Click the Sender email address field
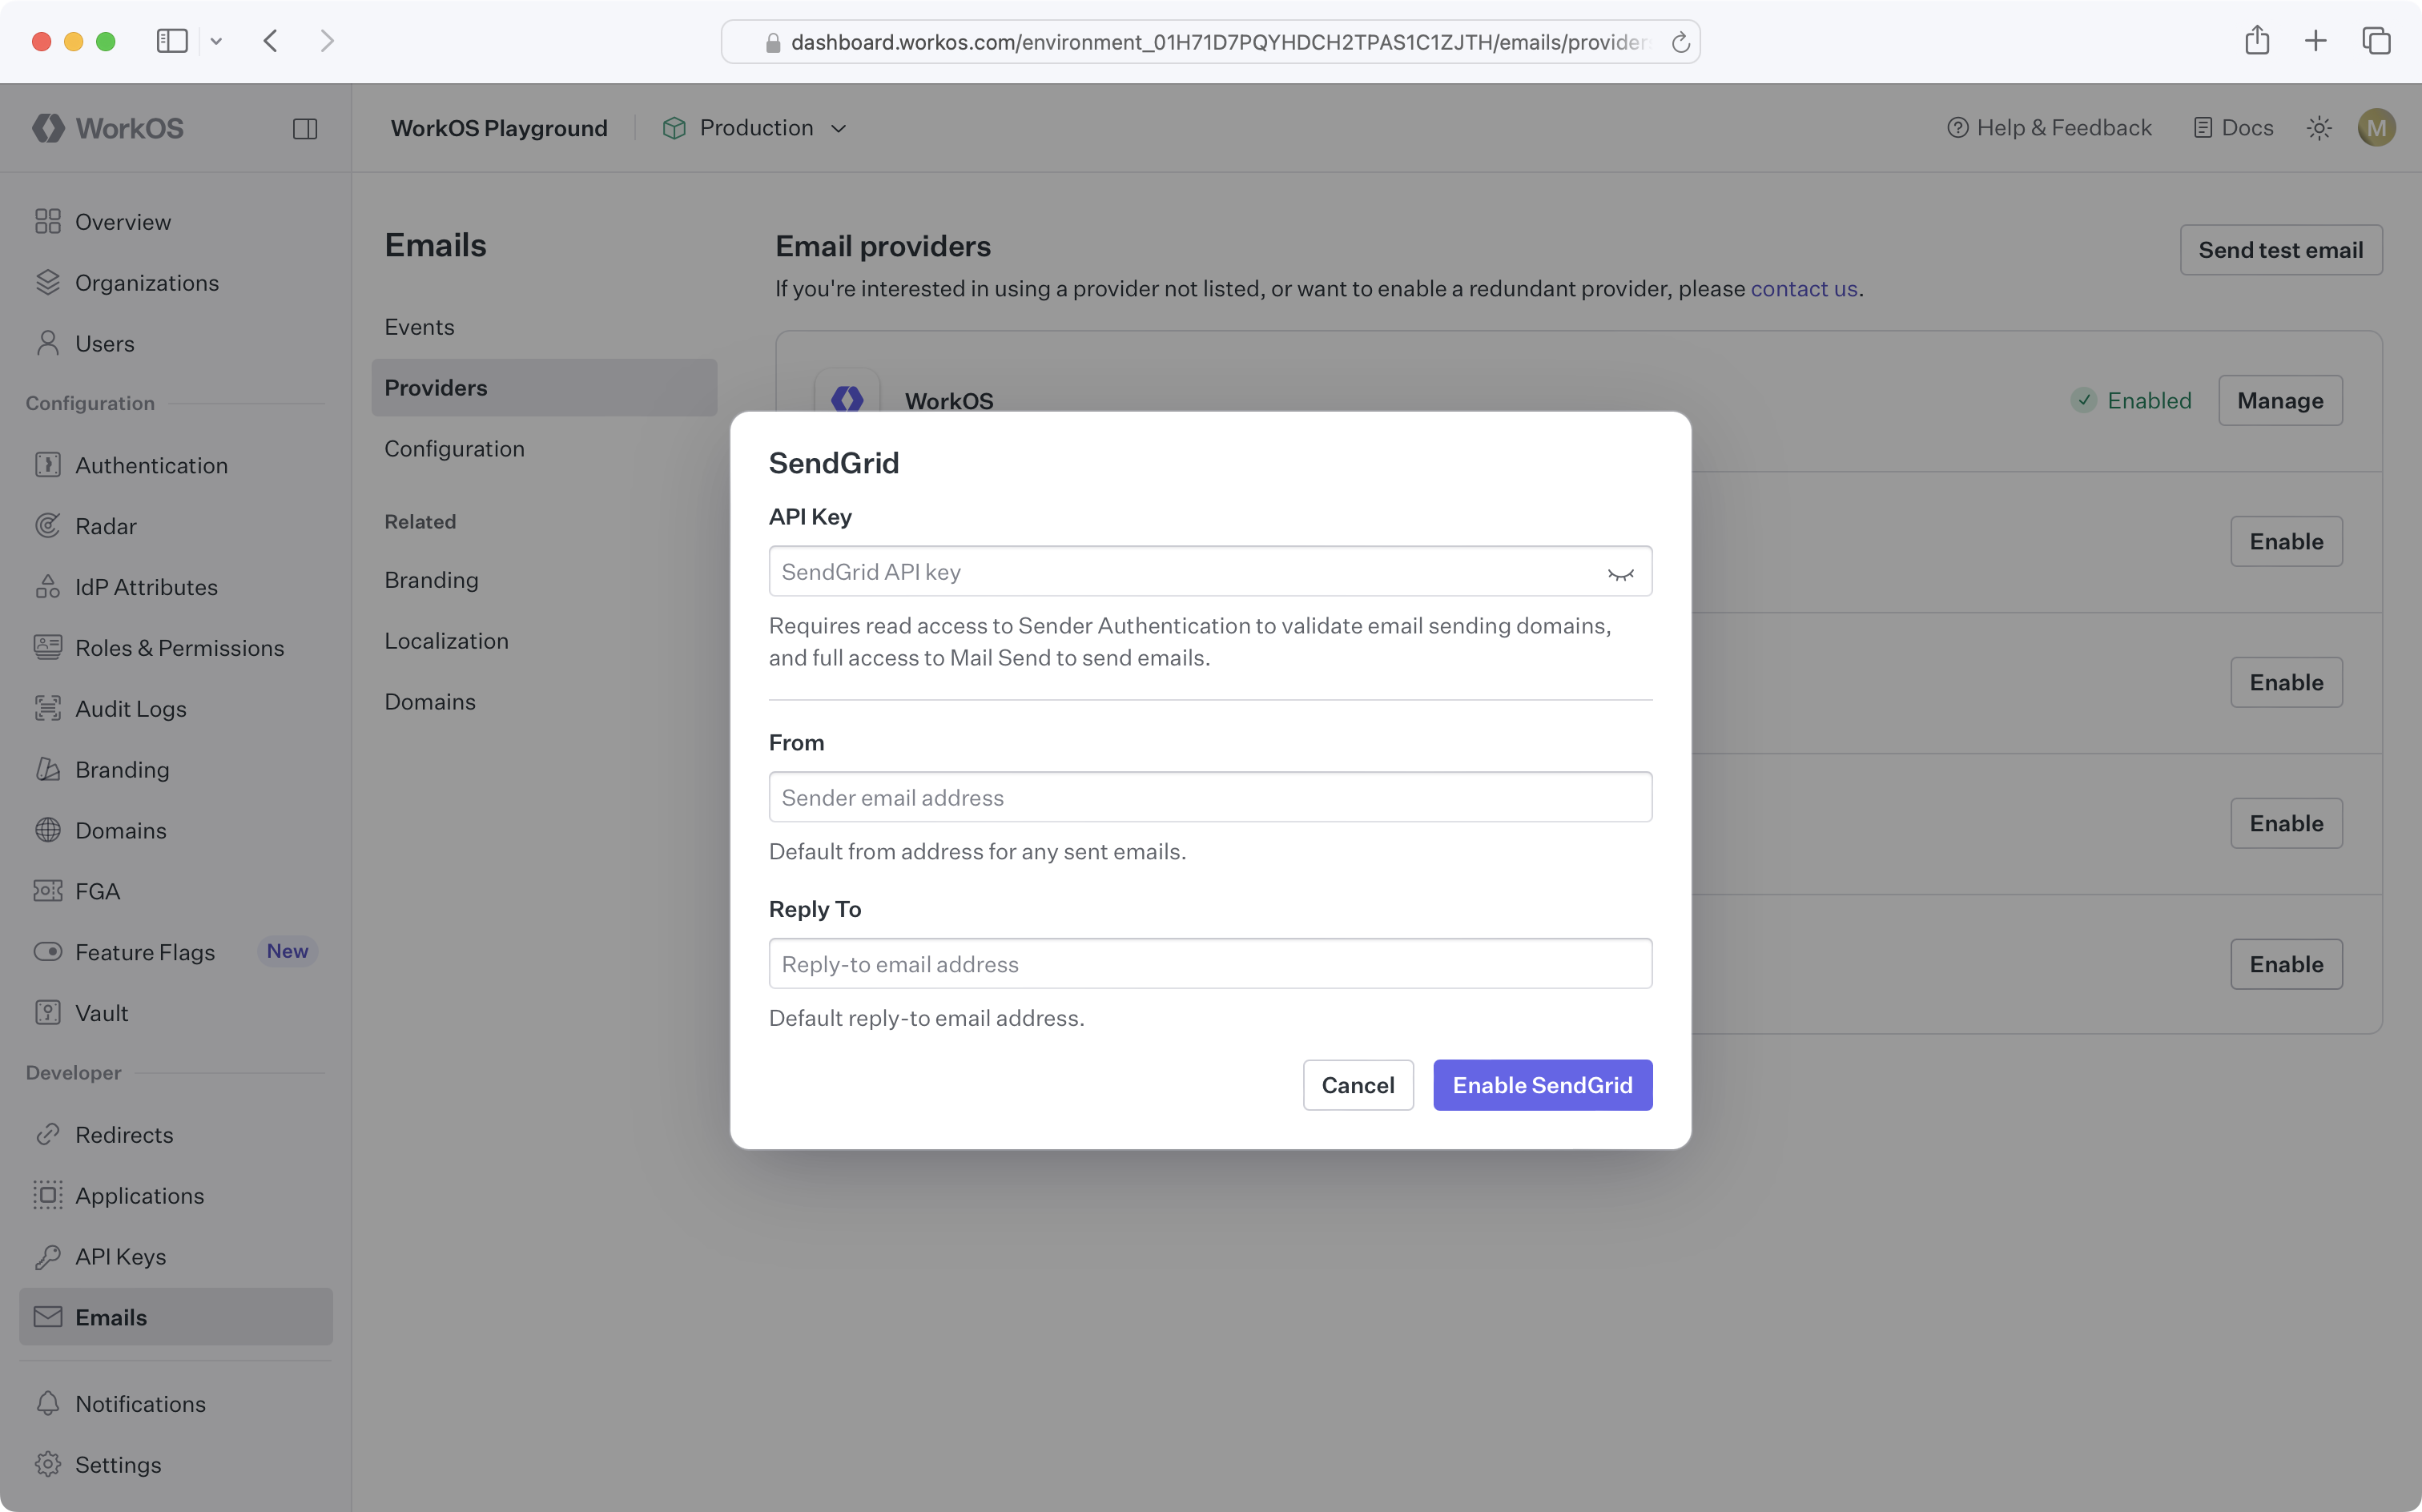2422x1512 pixels. [x=1209, y=797]
